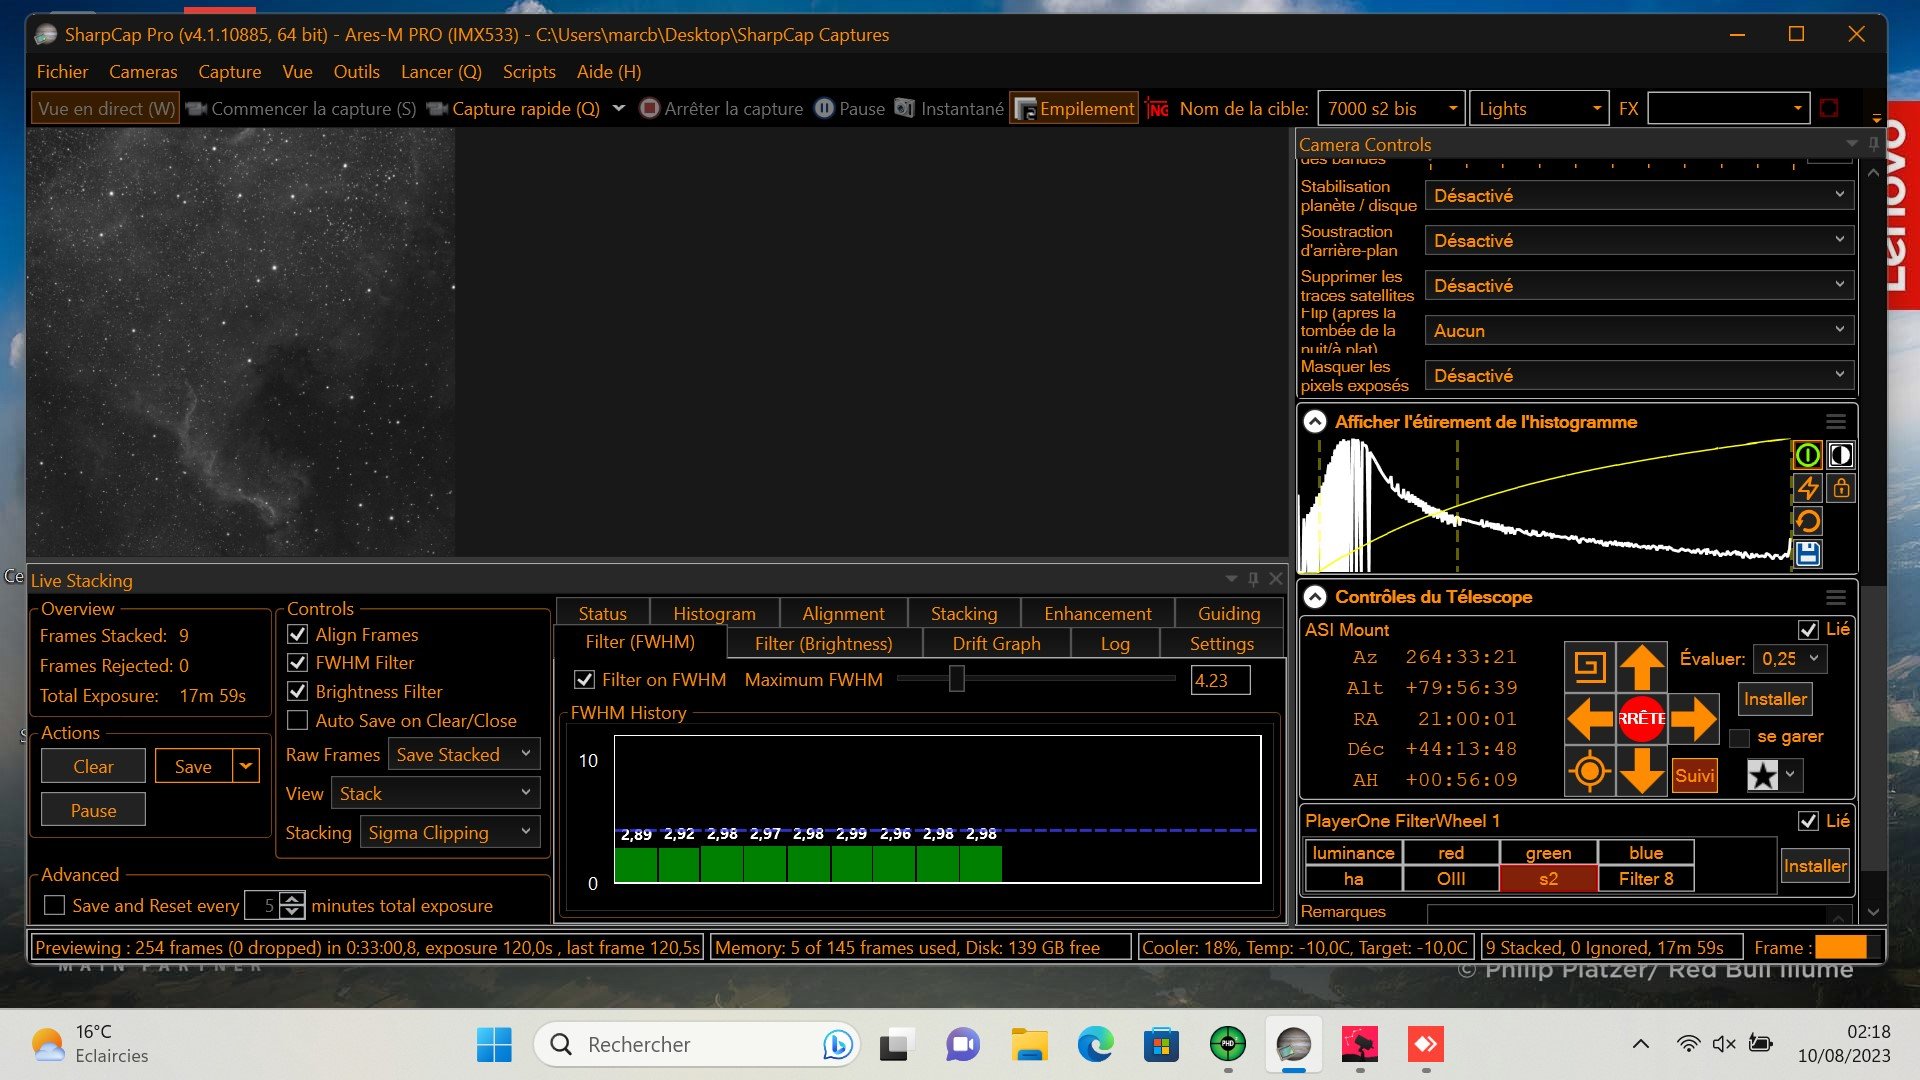
Task: Move the mount left with the left arrow
Action: 1589,719
